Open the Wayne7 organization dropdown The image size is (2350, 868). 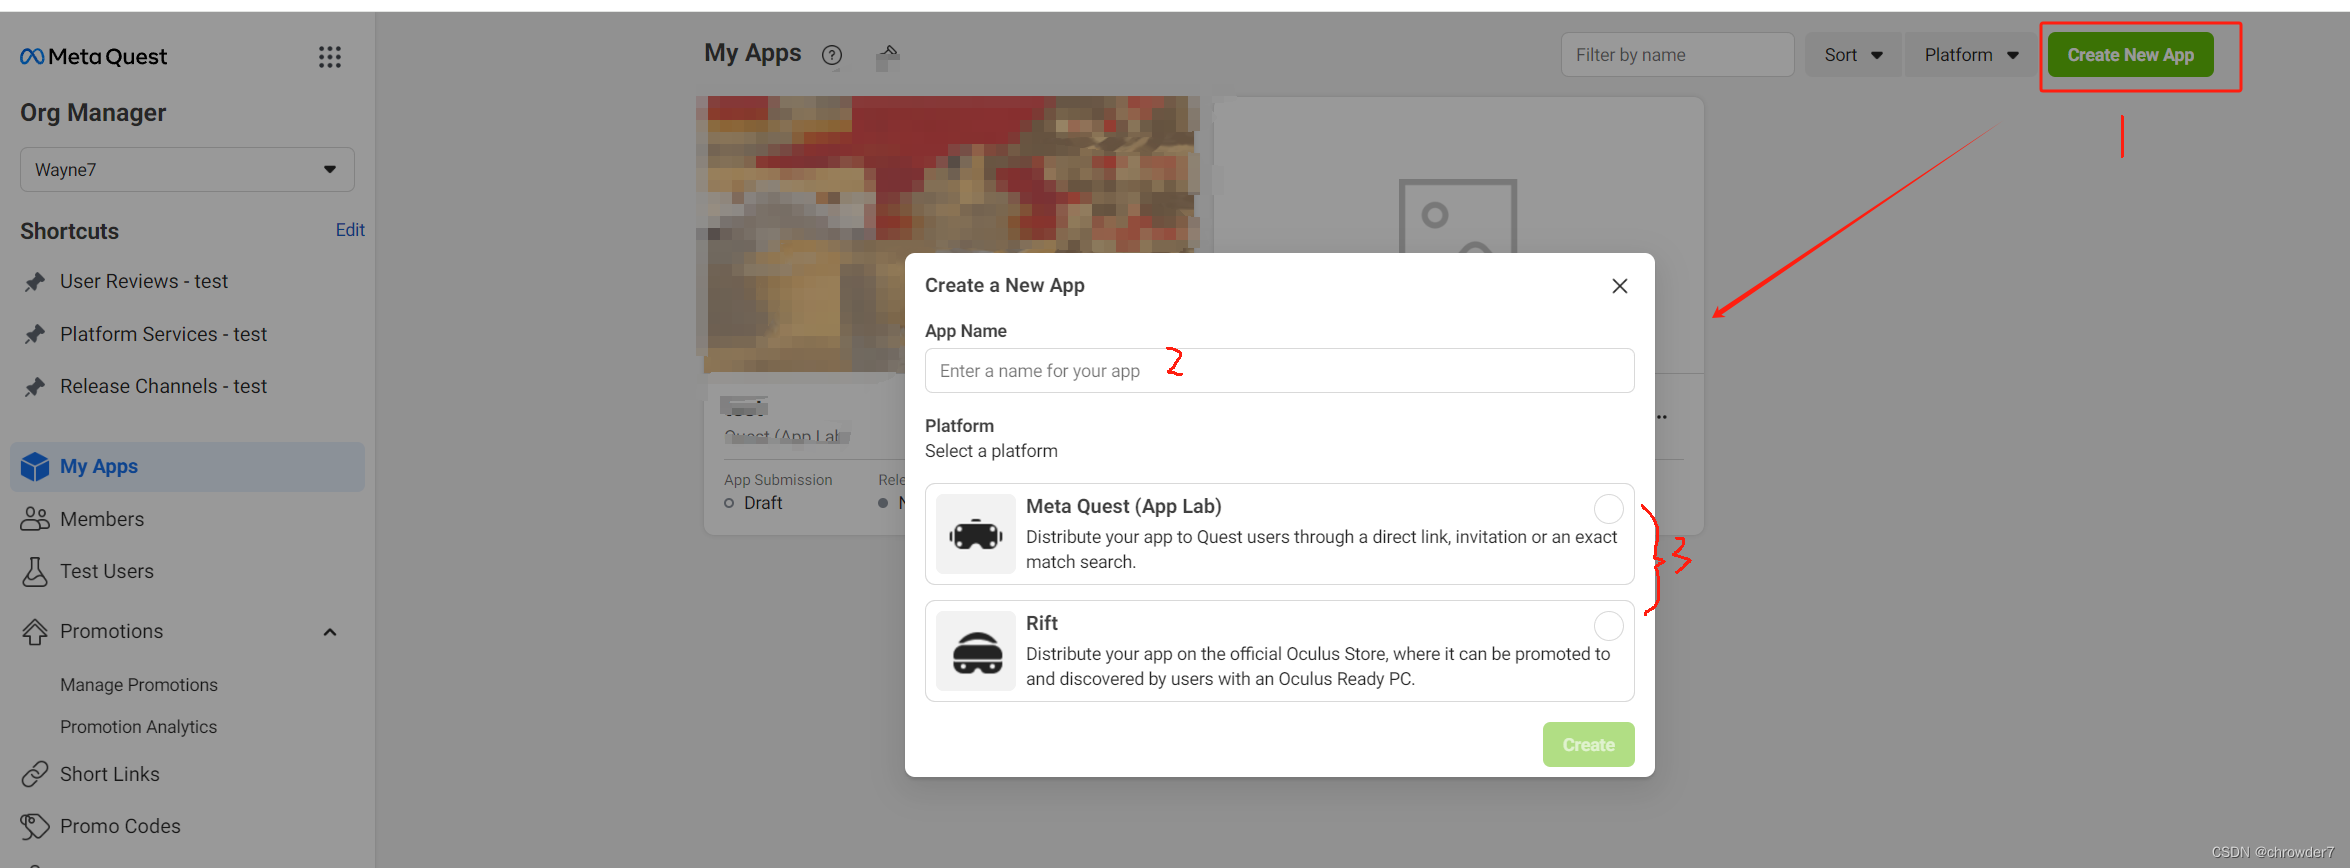click(x=187, y=170)
